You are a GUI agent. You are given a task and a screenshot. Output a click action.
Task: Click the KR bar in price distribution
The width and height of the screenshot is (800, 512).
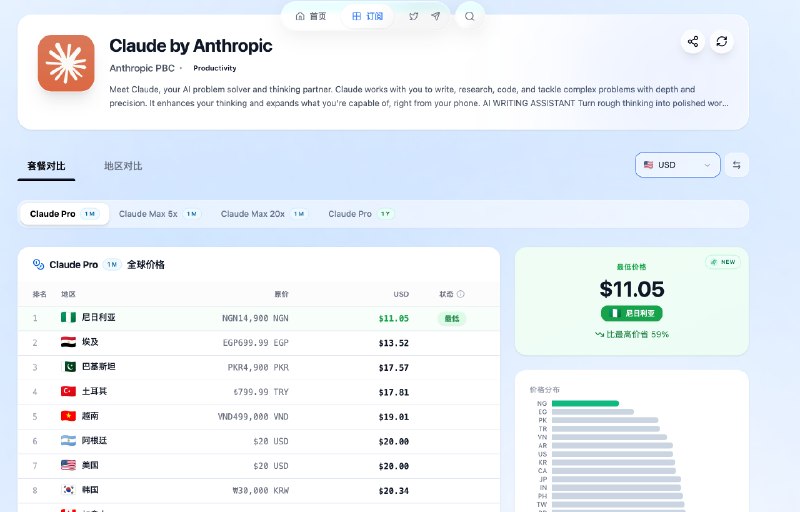613,463
